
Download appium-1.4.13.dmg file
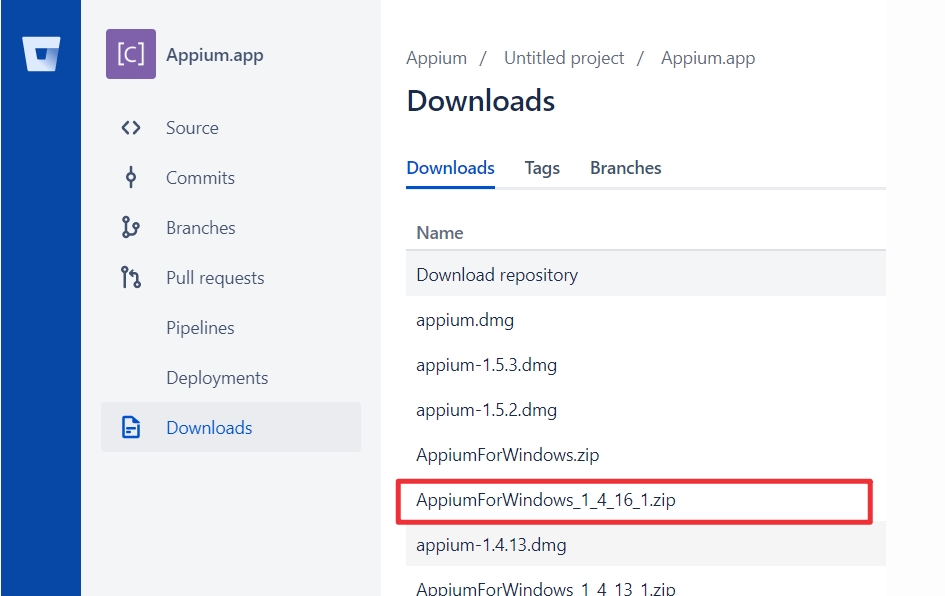pyautogui.click(x=491, y=545)
